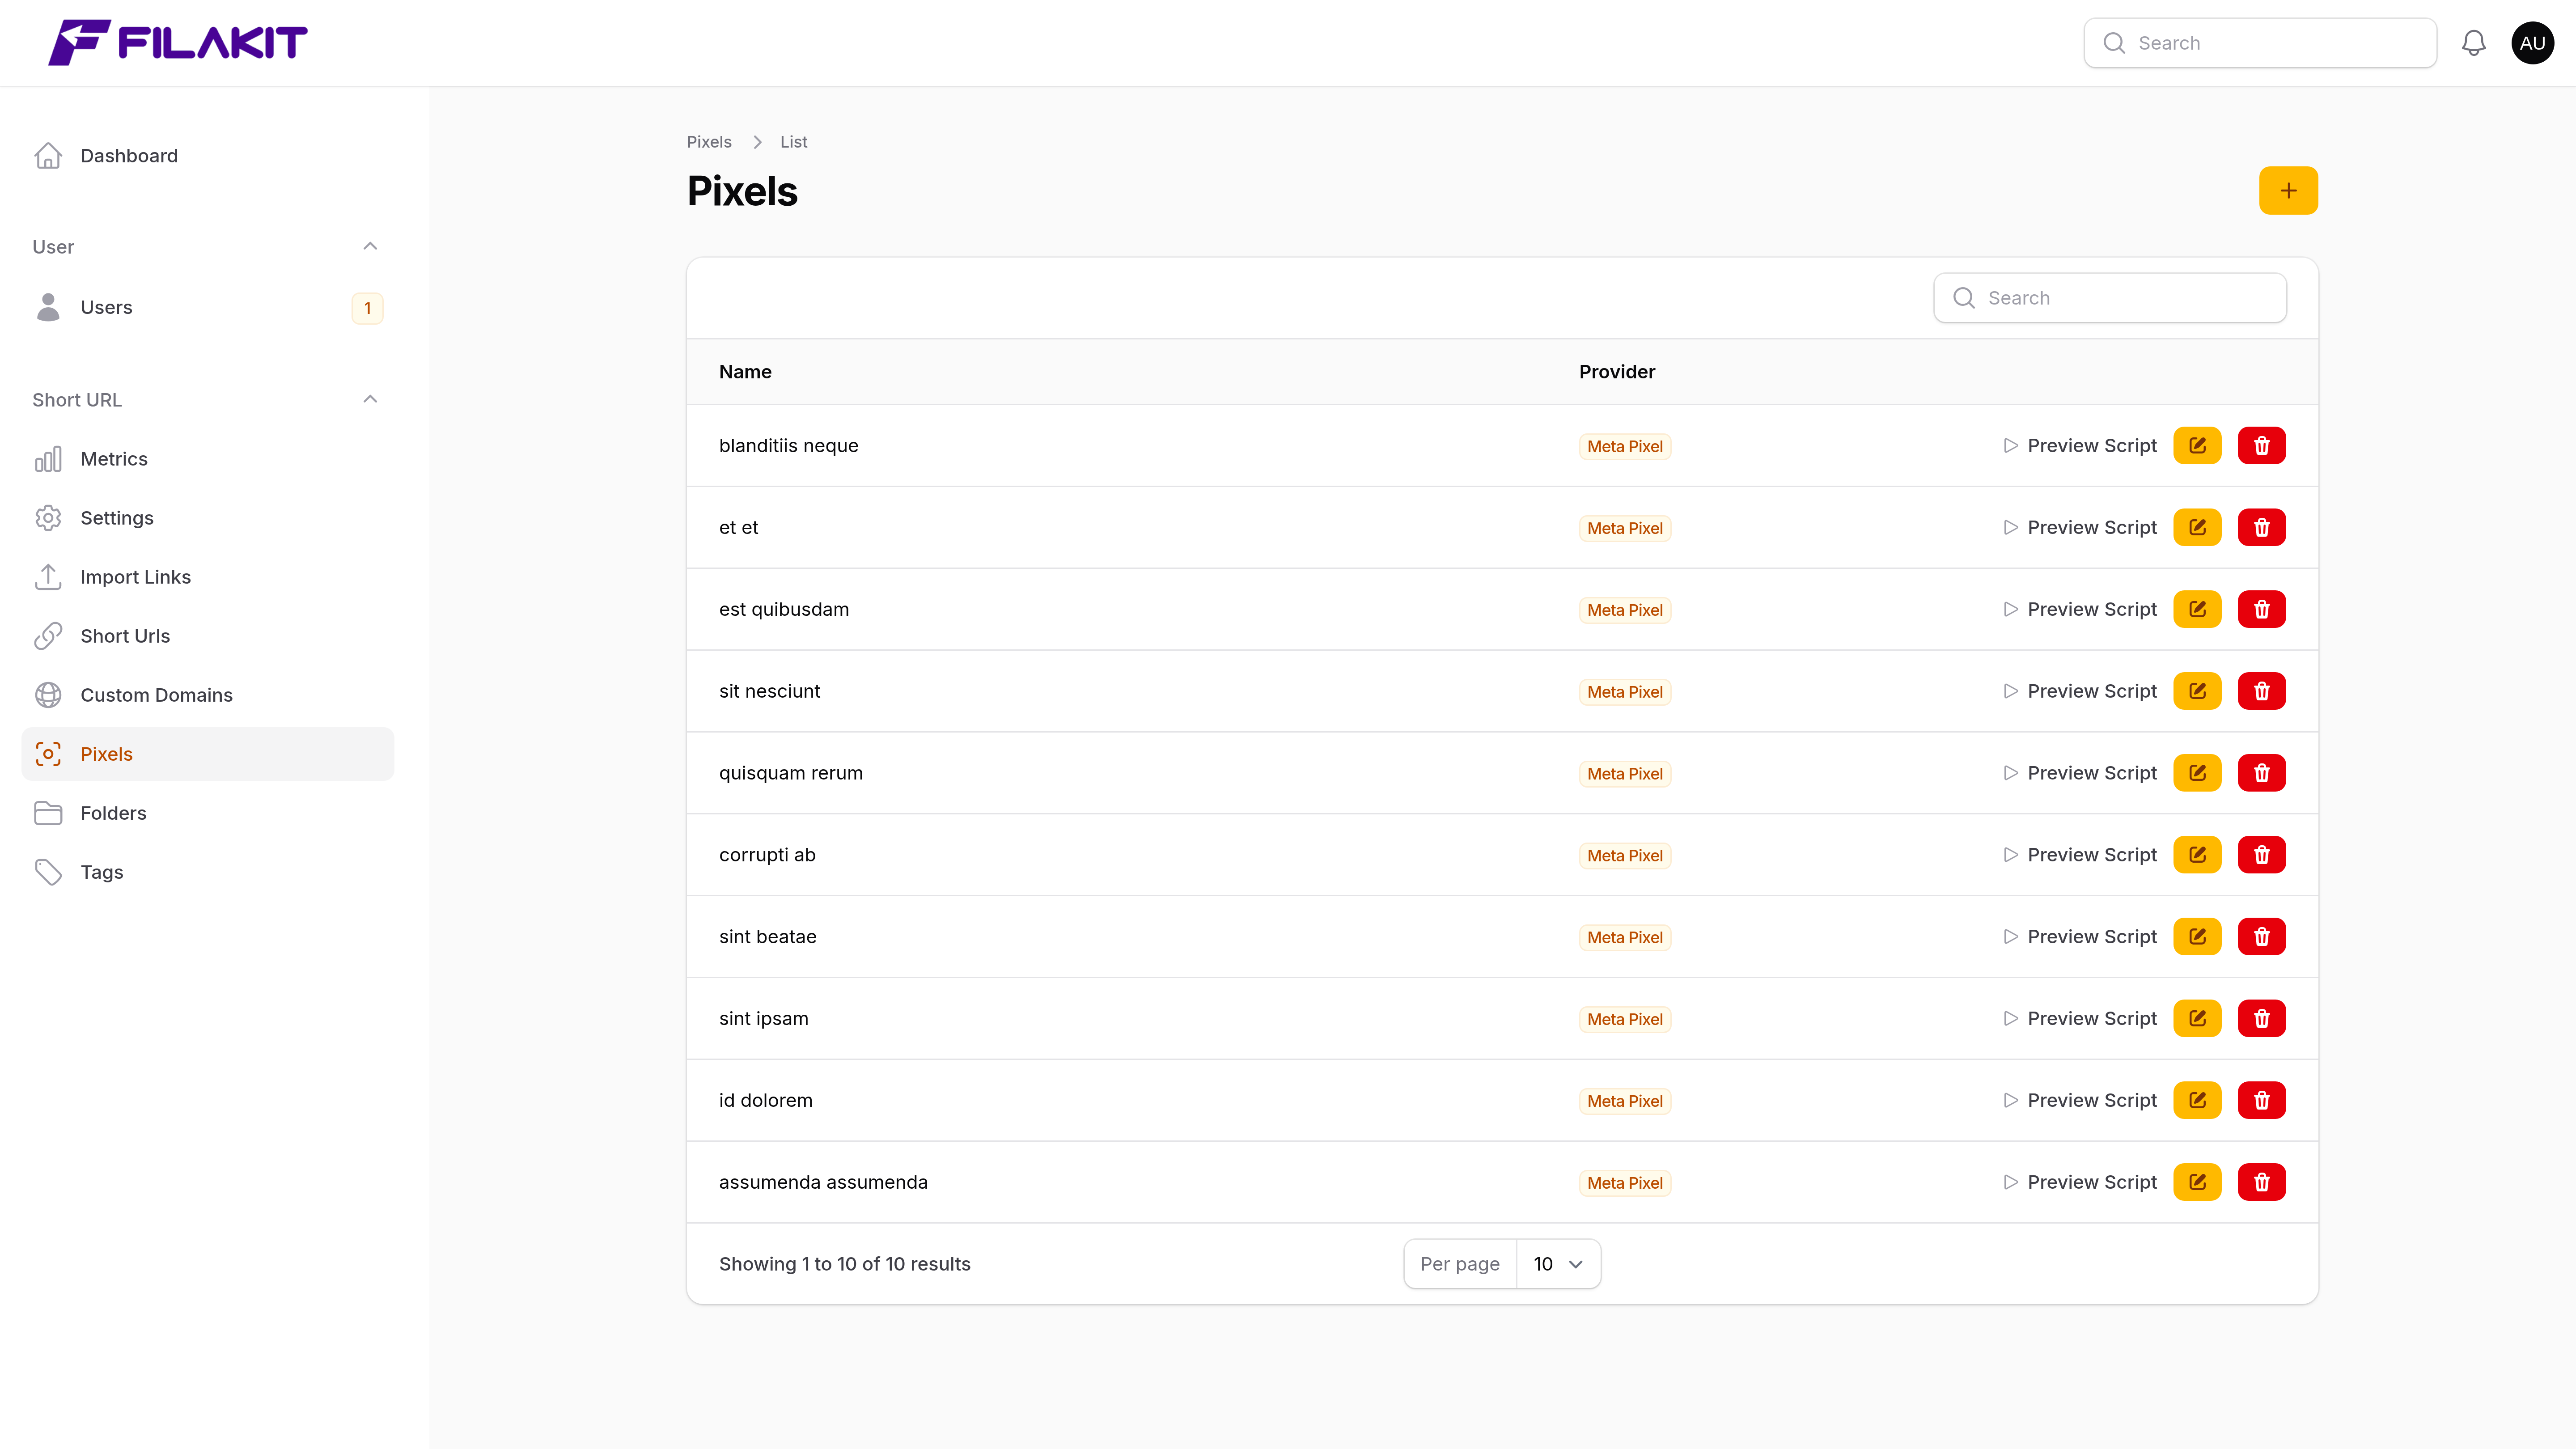Open Short Urls in the sidebar

point(208,637)
